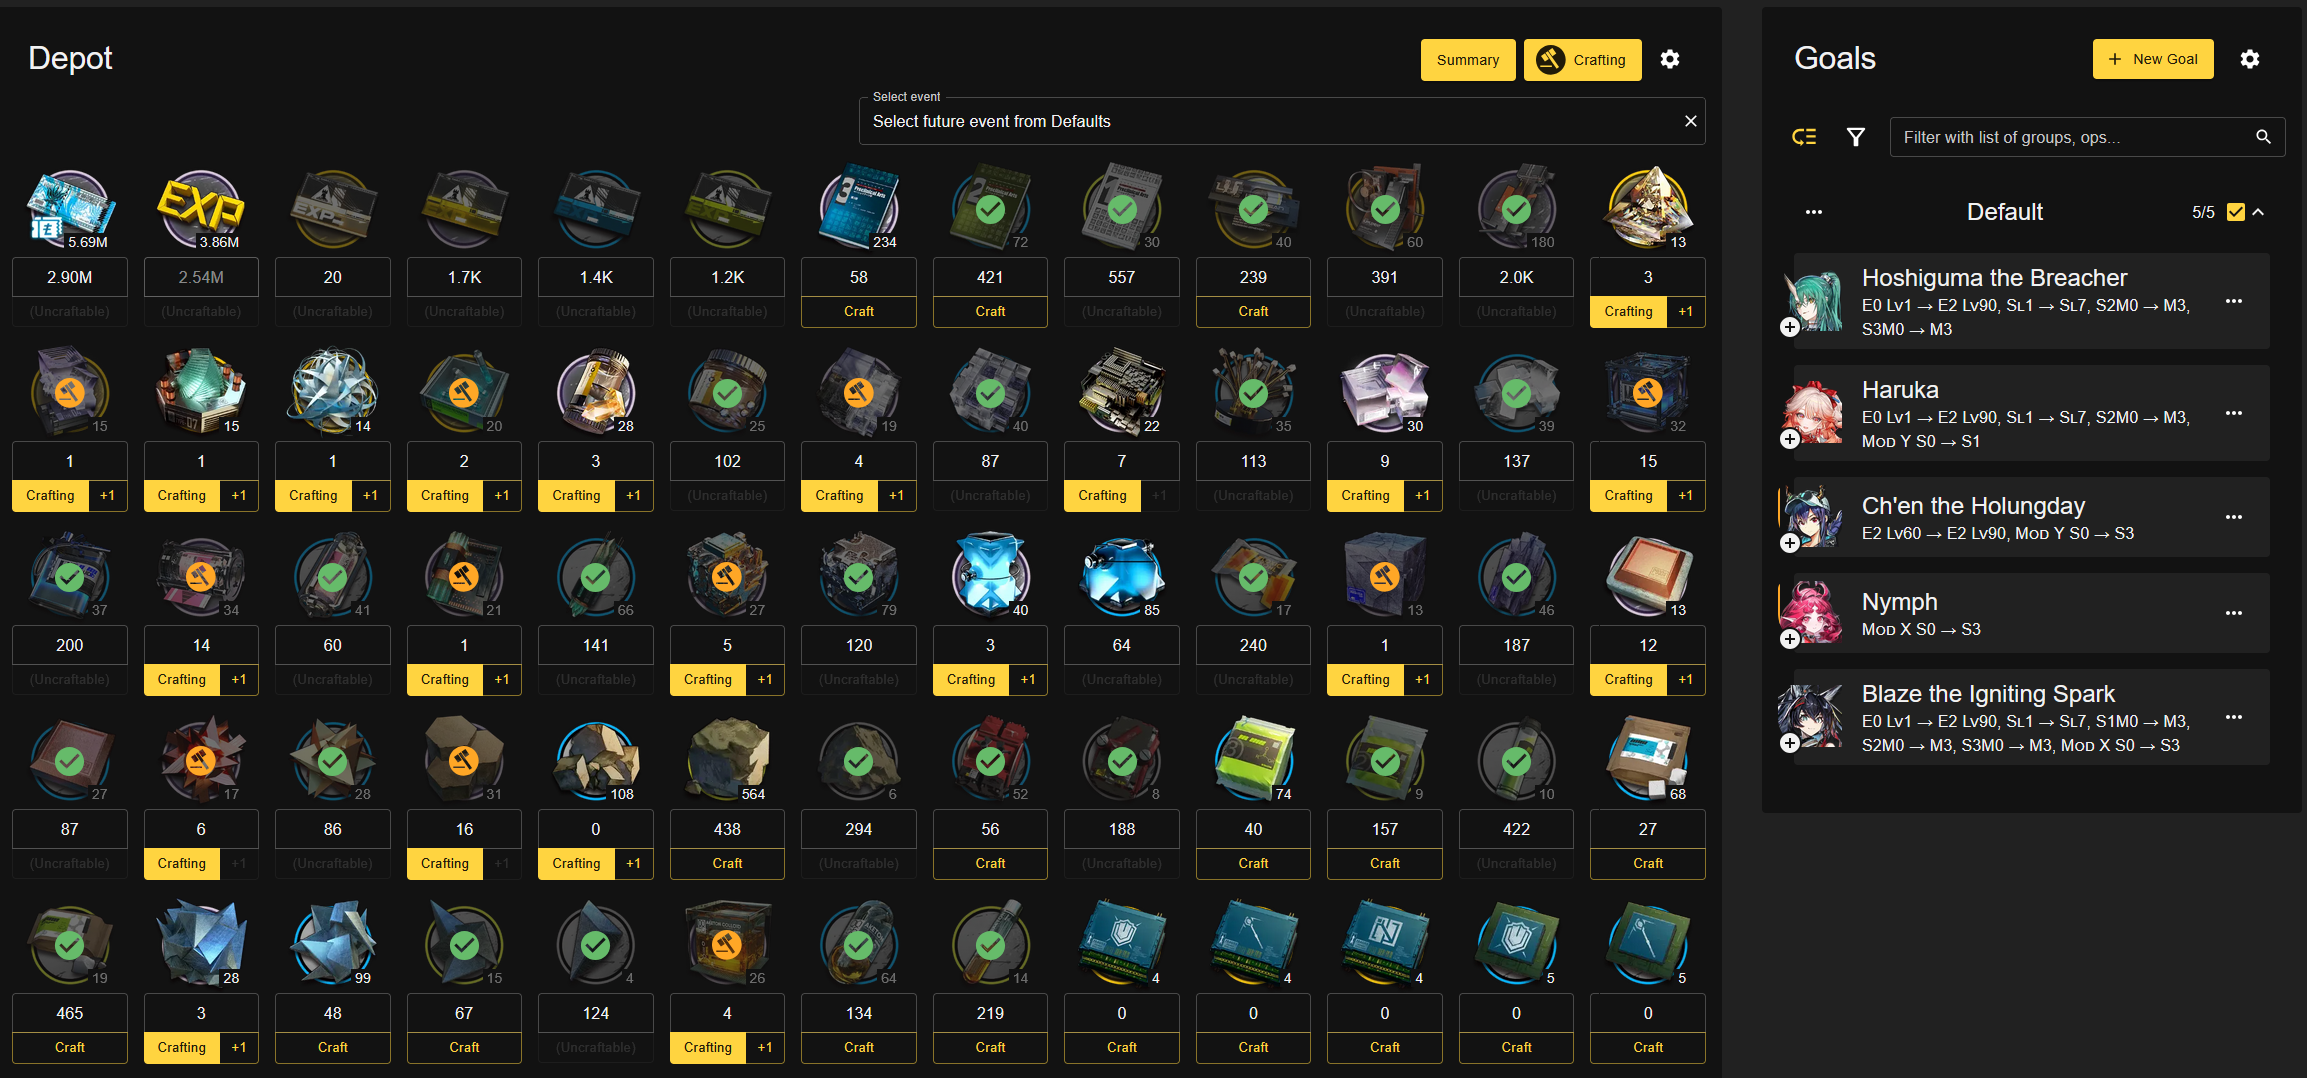The height and width of the screenshot is (1078, 2307).
Task: Select the Hoshiguma the Breacher goal row
Action: tap(2031, 301)
